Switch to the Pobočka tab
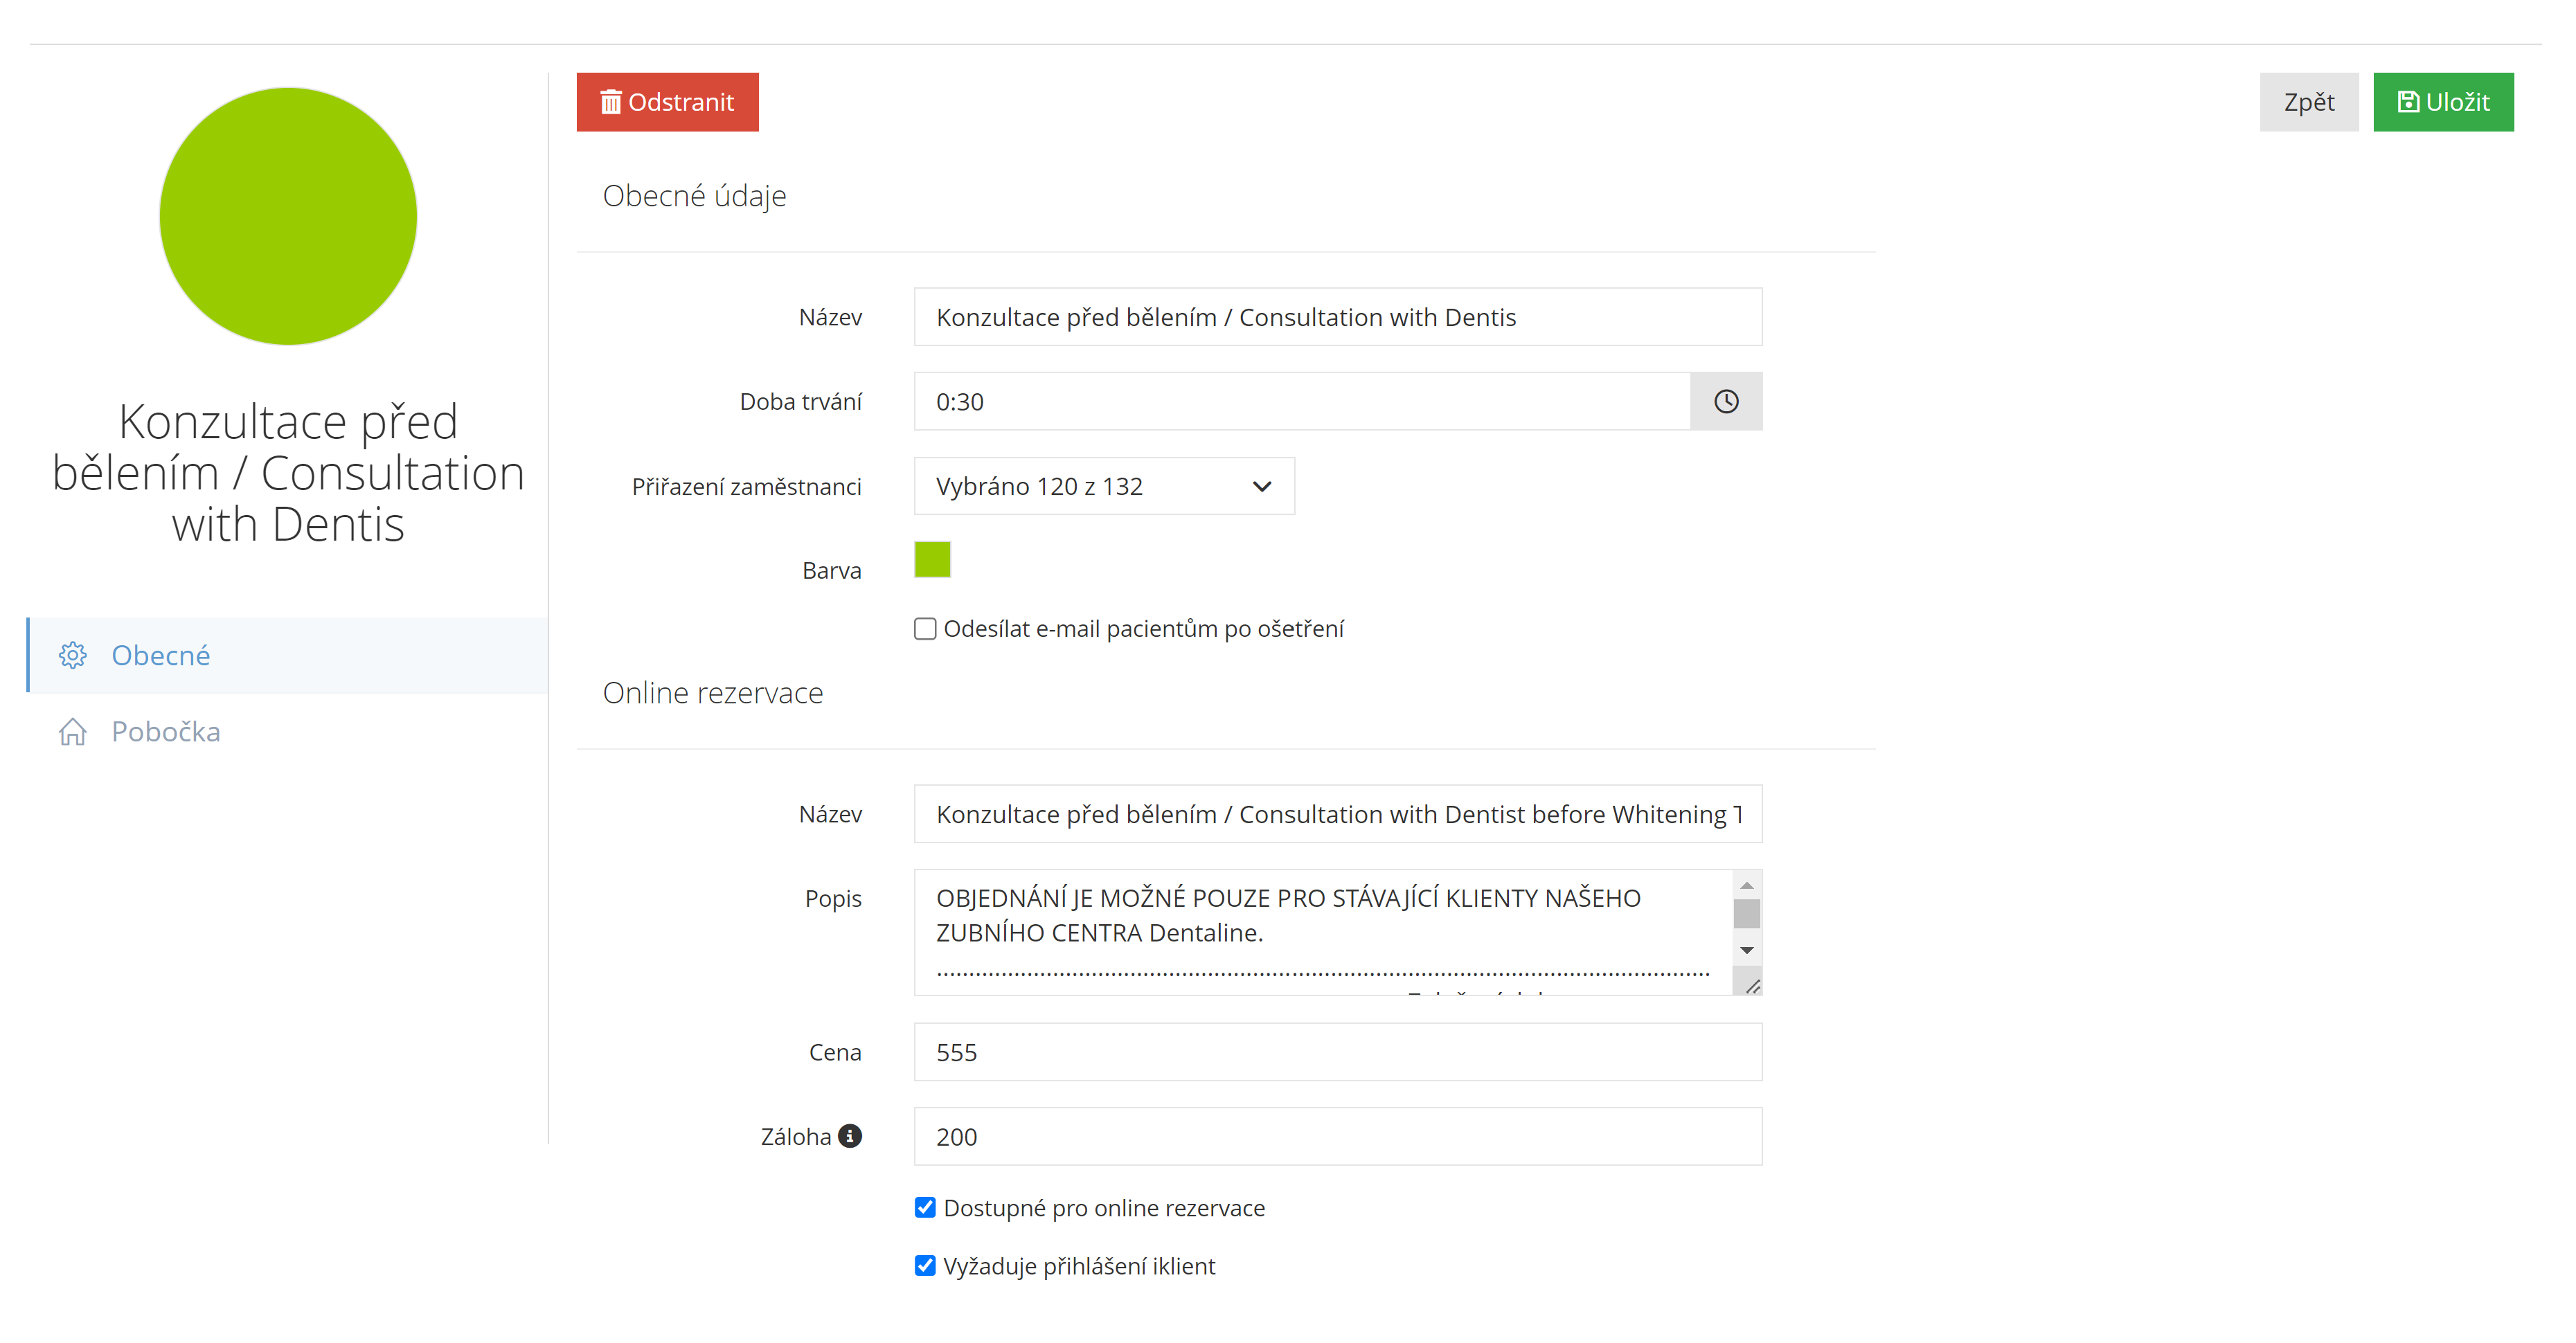The width and height of the screenshot is (2576, 1343). [x=166, y=731]
